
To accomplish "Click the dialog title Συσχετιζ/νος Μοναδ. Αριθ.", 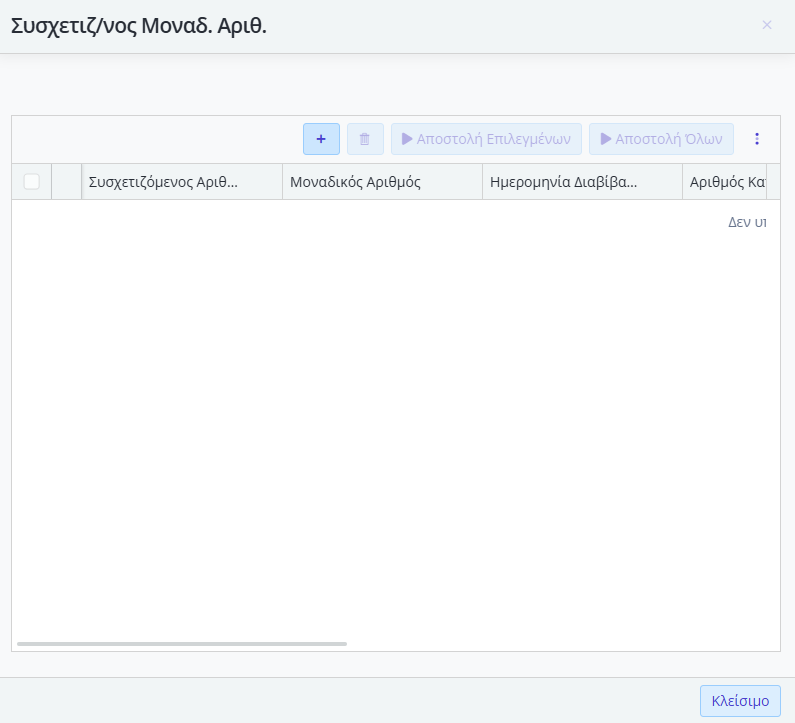I will (138, 26).
